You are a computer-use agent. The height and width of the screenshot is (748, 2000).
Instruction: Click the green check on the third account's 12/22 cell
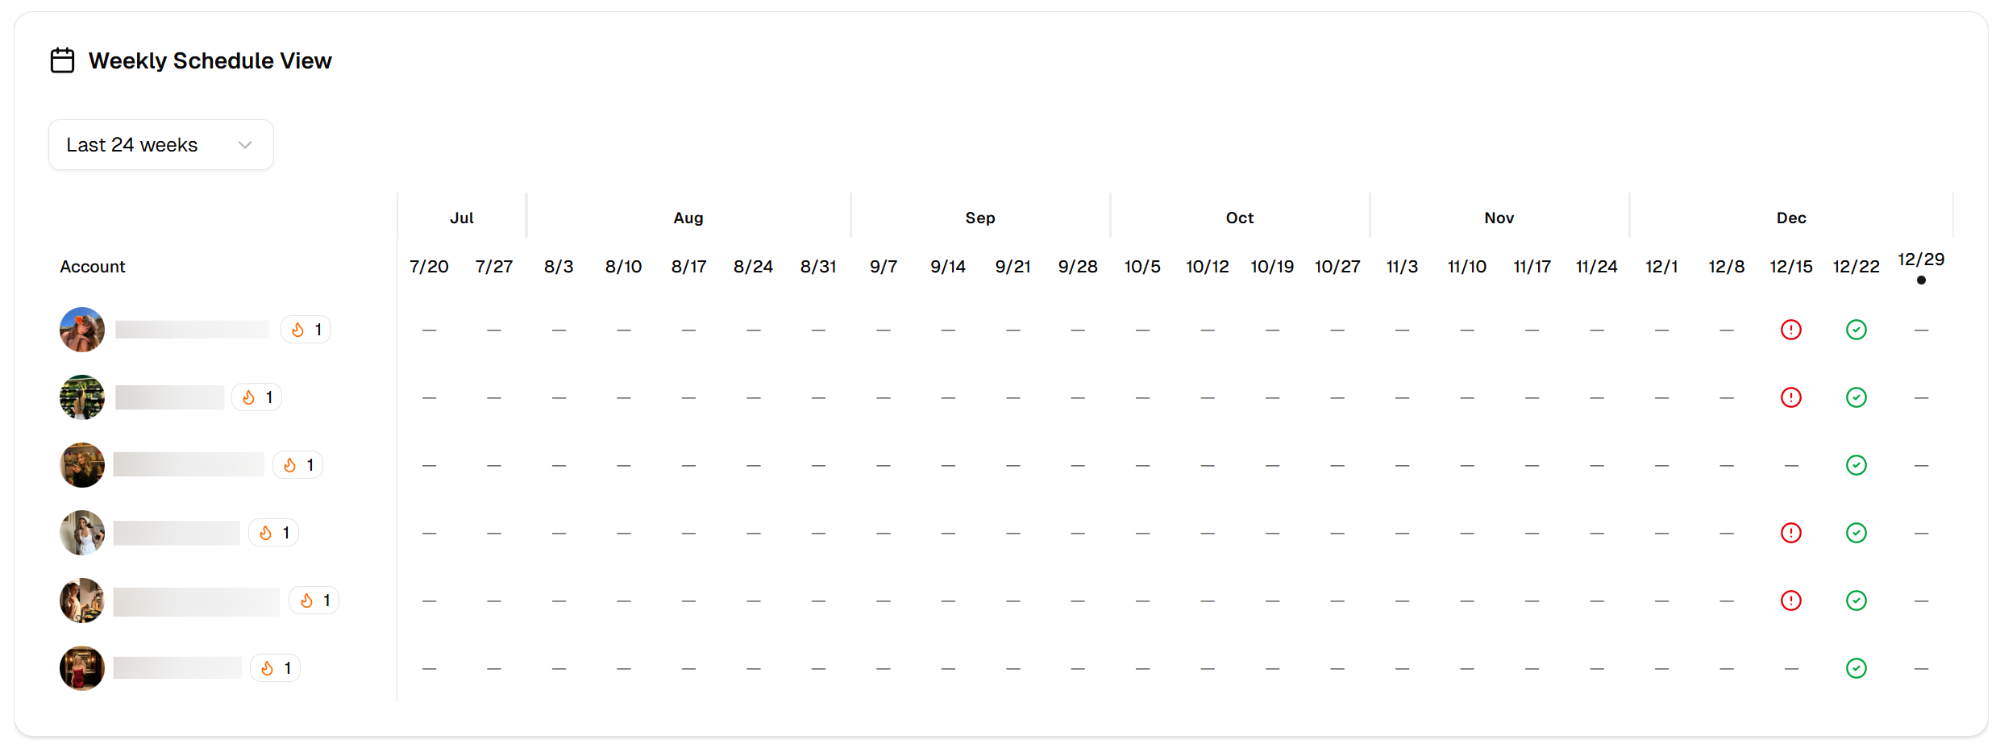pyautogui.click(x=1856, y=464)
